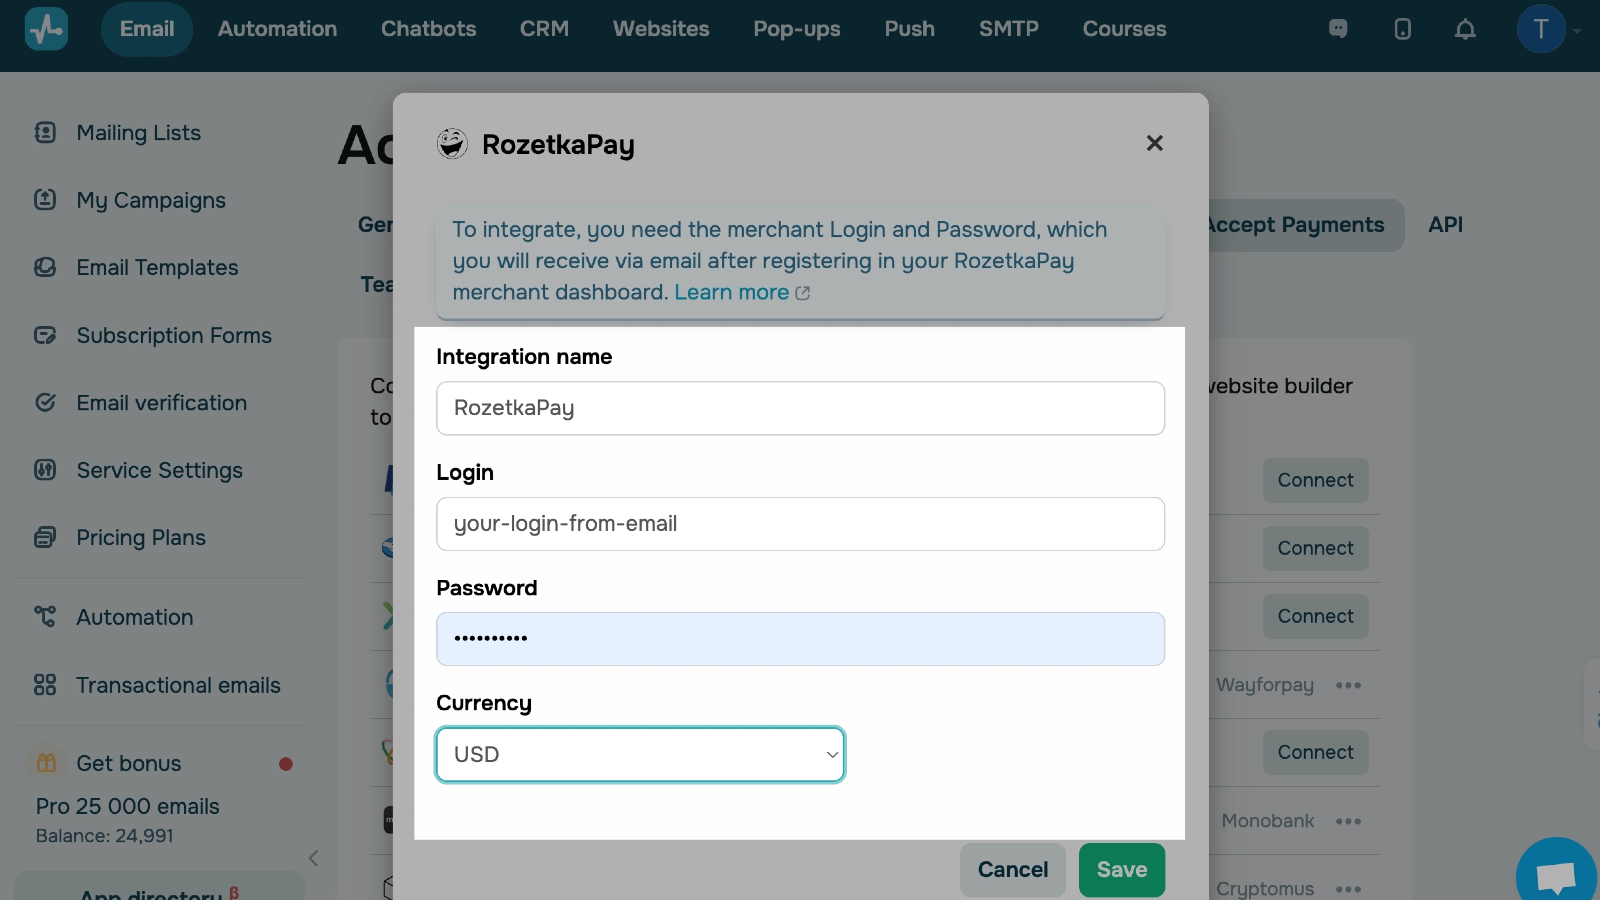Click the Integration name input field
1600x900 pixels.
(x=800, y=408)
